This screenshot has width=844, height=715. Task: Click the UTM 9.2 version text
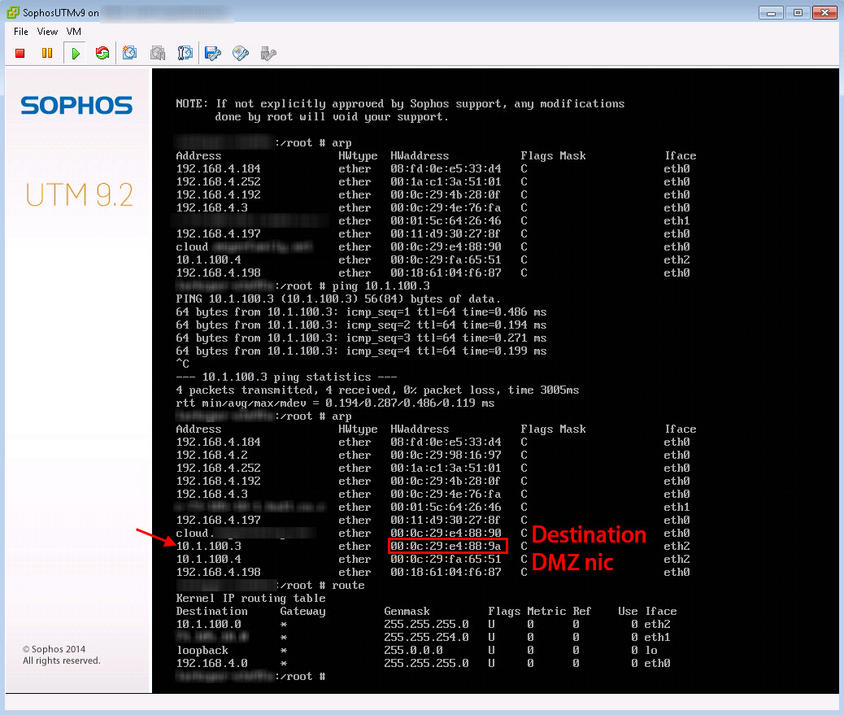pos(79,195)
